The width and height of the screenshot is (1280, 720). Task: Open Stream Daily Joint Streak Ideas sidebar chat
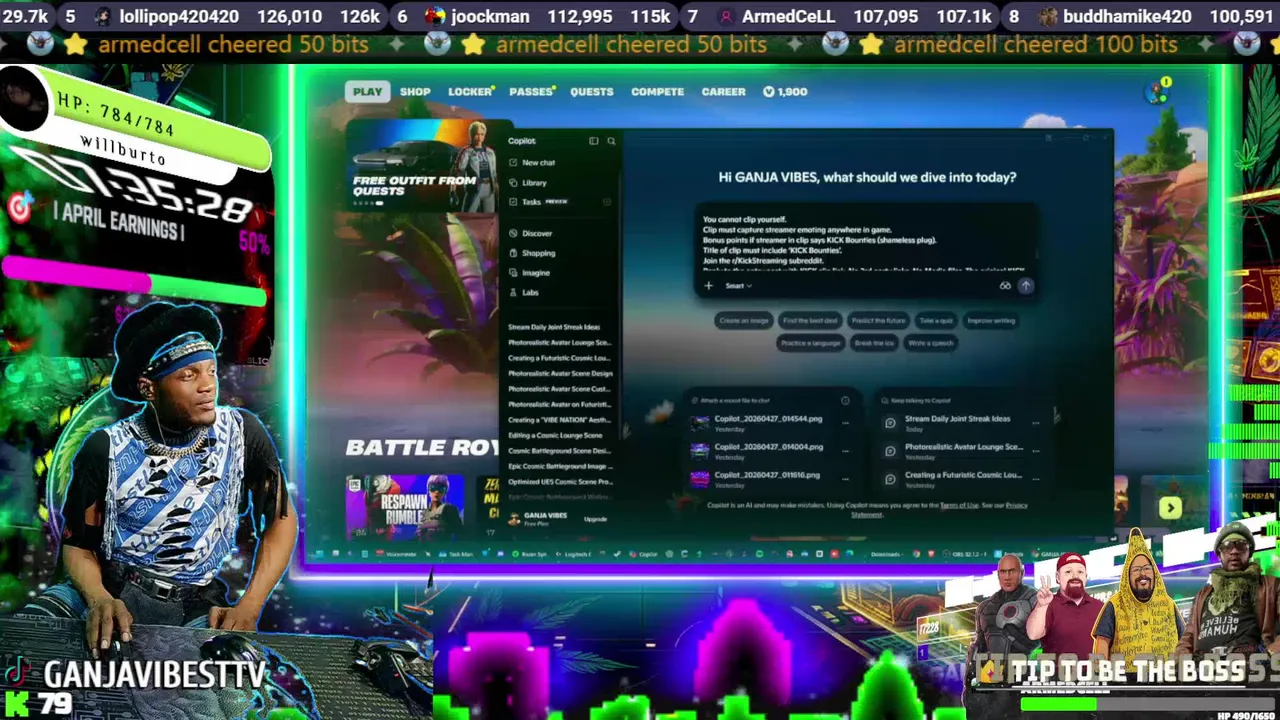tap(554, 327)
